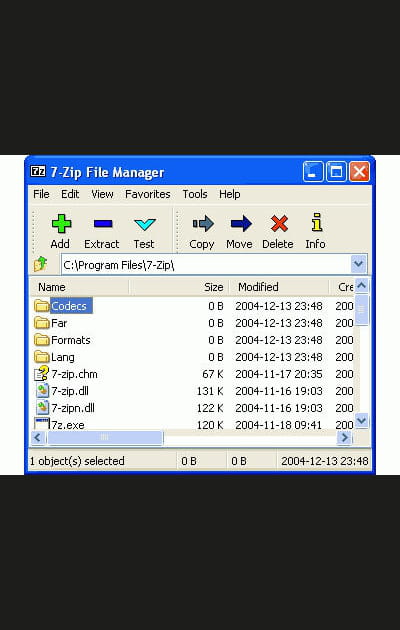
Task: Choose the Move arrow icon
Action: pos(241,223)
